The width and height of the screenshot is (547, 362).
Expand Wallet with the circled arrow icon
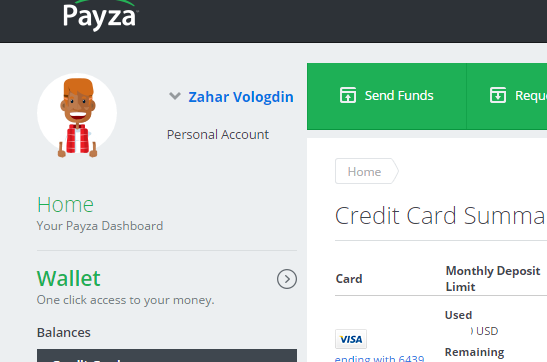(287, 279)
